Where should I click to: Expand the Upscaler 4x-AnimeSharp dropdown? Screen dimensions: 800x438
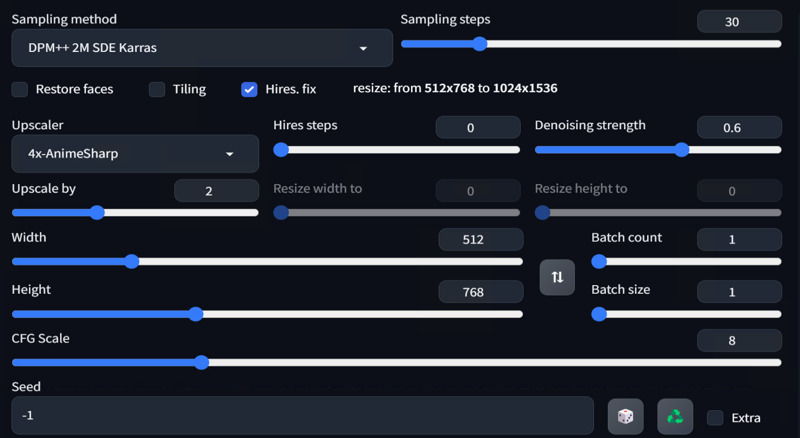pos(135,154)
